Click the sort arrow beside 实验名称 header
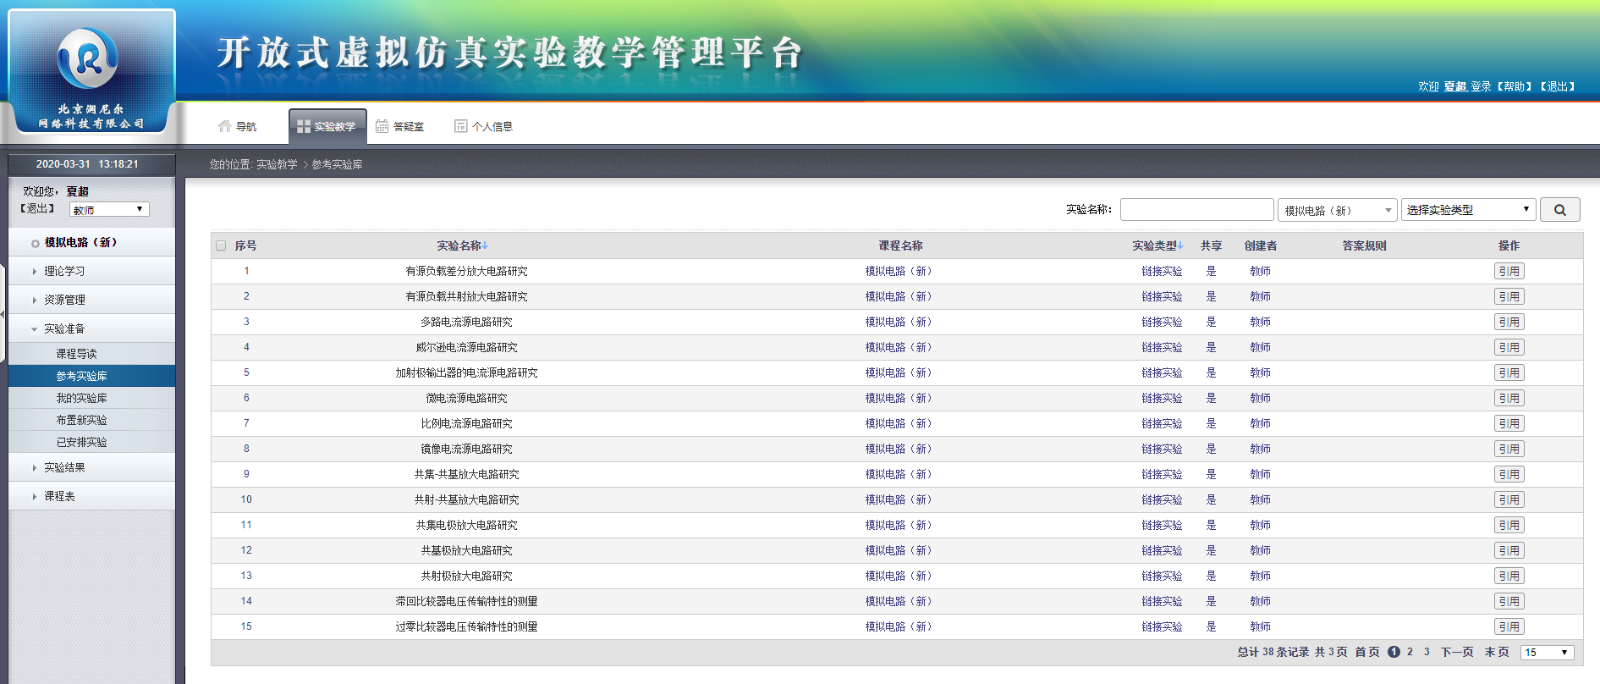This screenshot has width=1600, height=684. pyautogui.click(x=485, y=246)
